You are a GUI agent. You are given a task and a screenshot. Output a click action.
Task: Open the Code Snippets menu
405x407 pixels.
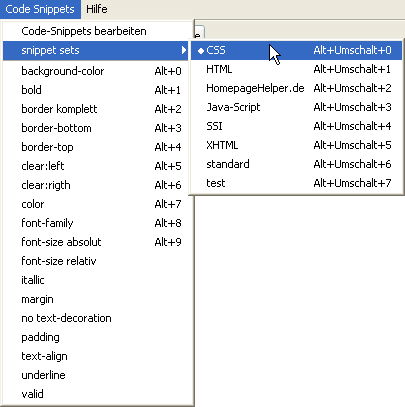click(40, 9)
